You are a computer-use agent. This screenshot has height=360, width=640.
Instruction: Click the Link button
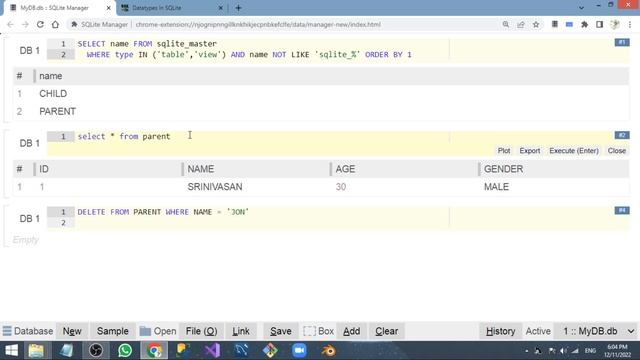click(241, 331)
